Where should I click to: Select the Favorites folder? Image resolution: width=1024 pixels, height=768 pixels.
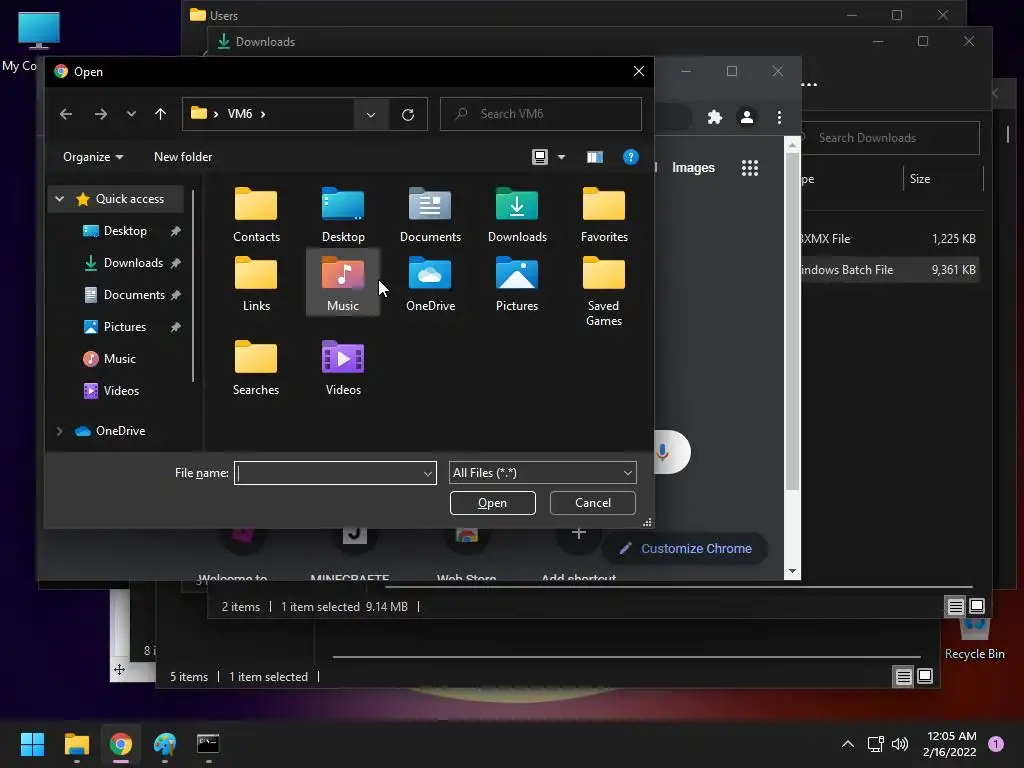point(604,215)
